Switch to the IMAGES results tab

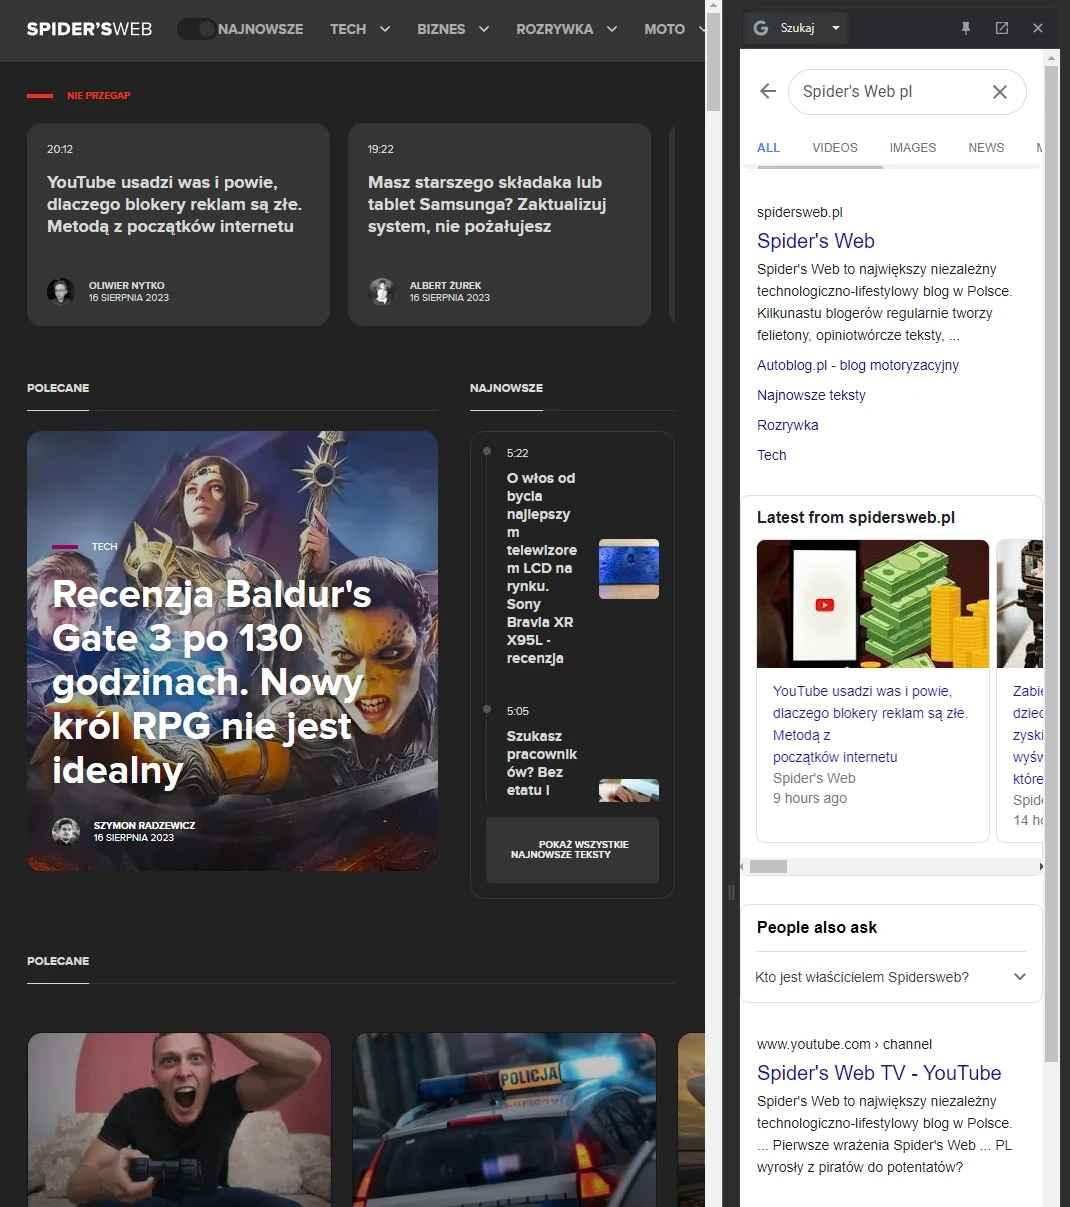point(913,148)
